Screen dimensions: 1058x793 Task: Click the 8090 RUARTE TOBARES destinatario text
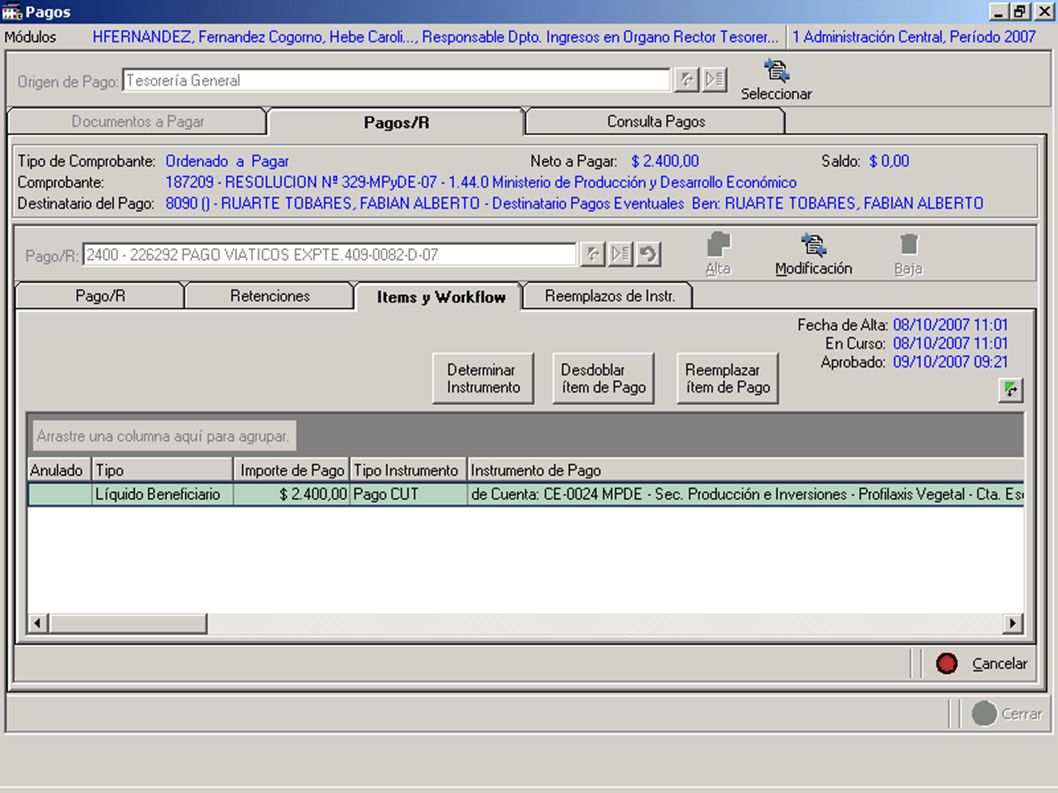click(x=574, y=203)
